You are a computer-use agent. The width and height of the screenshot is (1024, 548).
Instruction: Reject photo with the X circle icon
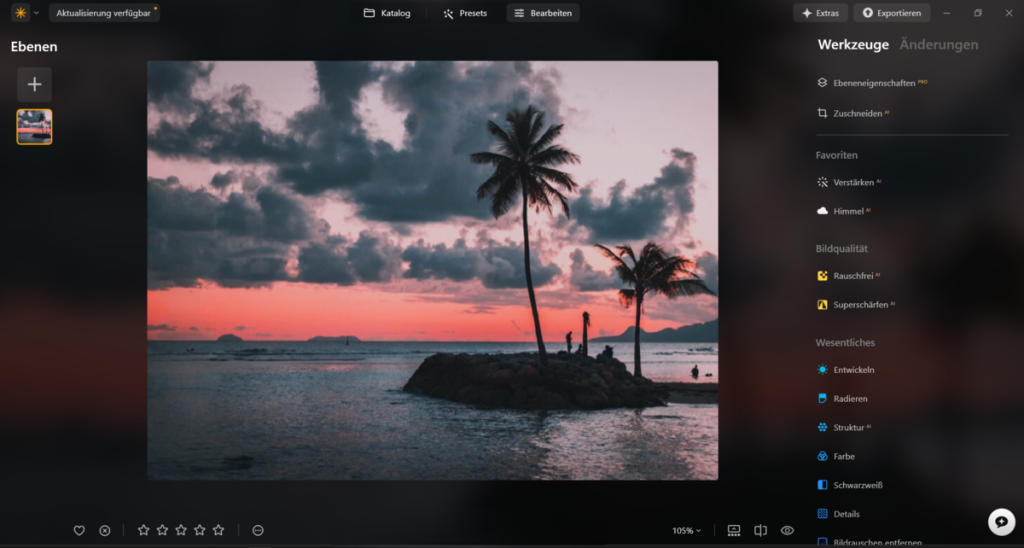[104, 530]
